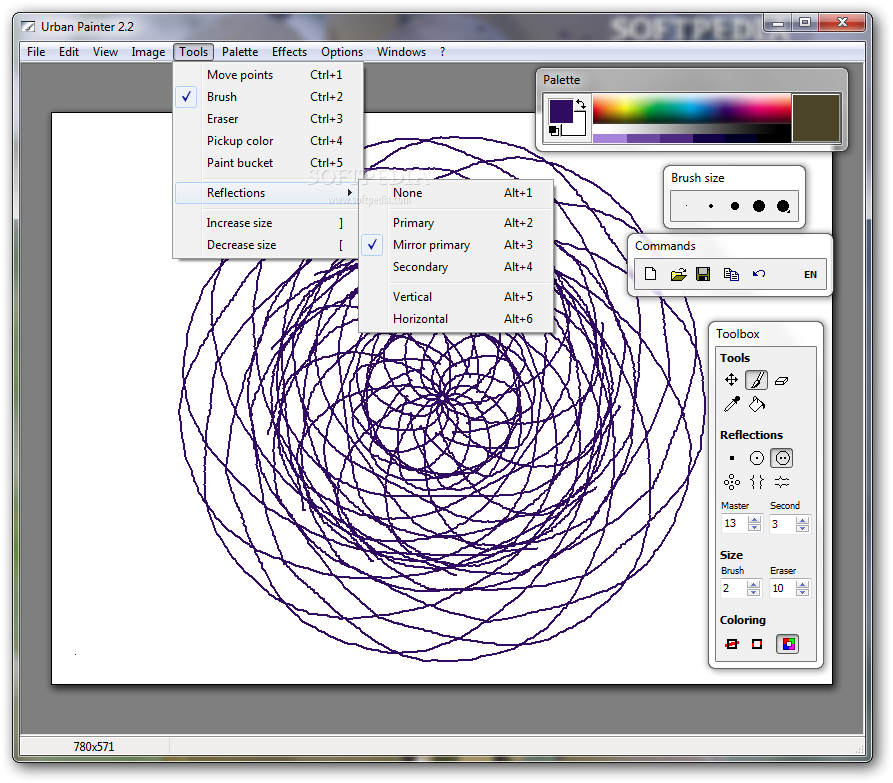This screenshot has width=893, height=783.
Task: Click the swap colors arrow in Palette
Action: point(580,104)
